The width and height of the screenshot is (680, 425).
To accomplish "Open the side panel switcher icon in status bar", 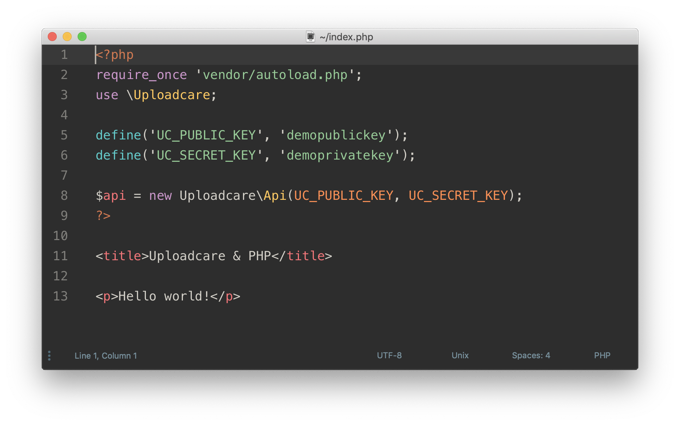I will pos(49,356).
